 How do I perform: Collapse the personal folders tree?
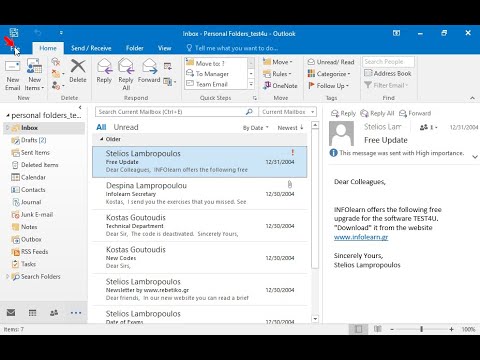click(x=7, y=115)
